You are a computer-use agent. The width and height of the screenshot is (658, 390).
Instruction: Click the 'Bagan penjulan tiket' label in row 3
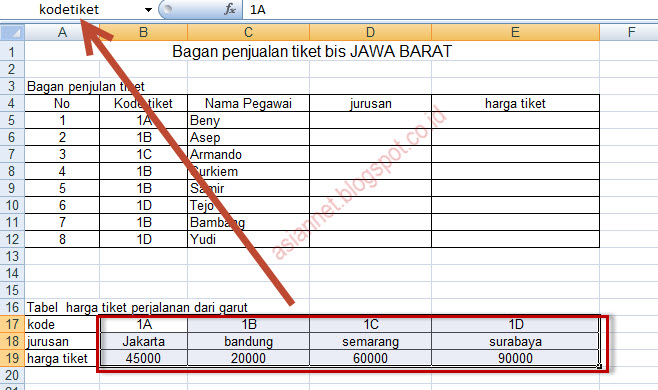pyautogui.click(x=86, y=86)
